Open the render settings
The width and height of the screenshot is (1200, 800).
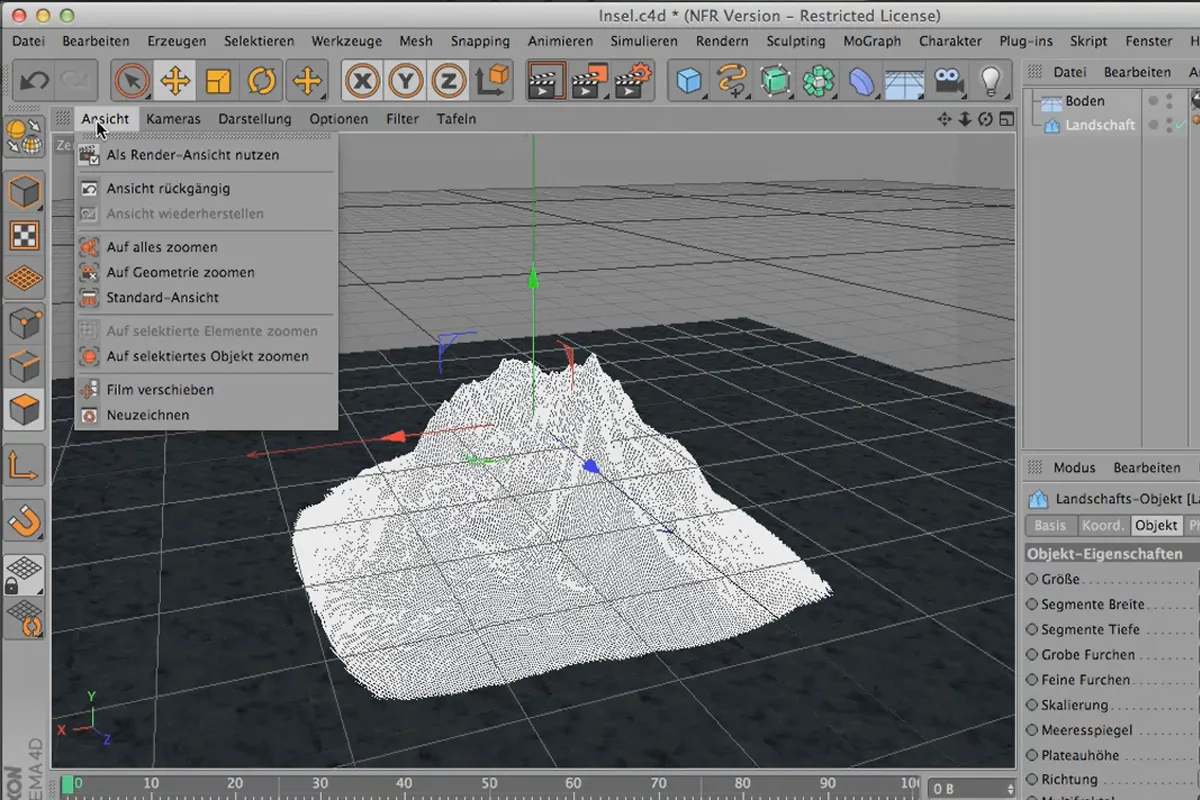click(x=634, y=81)
